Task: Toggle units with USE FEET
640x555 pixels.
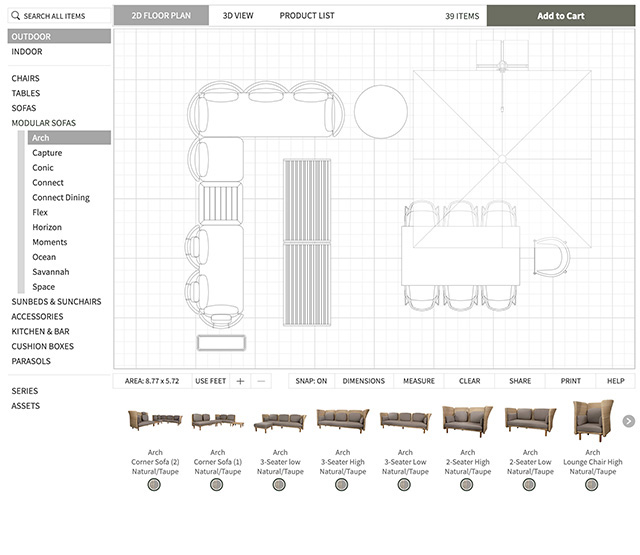Action: click(x=210, y=381)
